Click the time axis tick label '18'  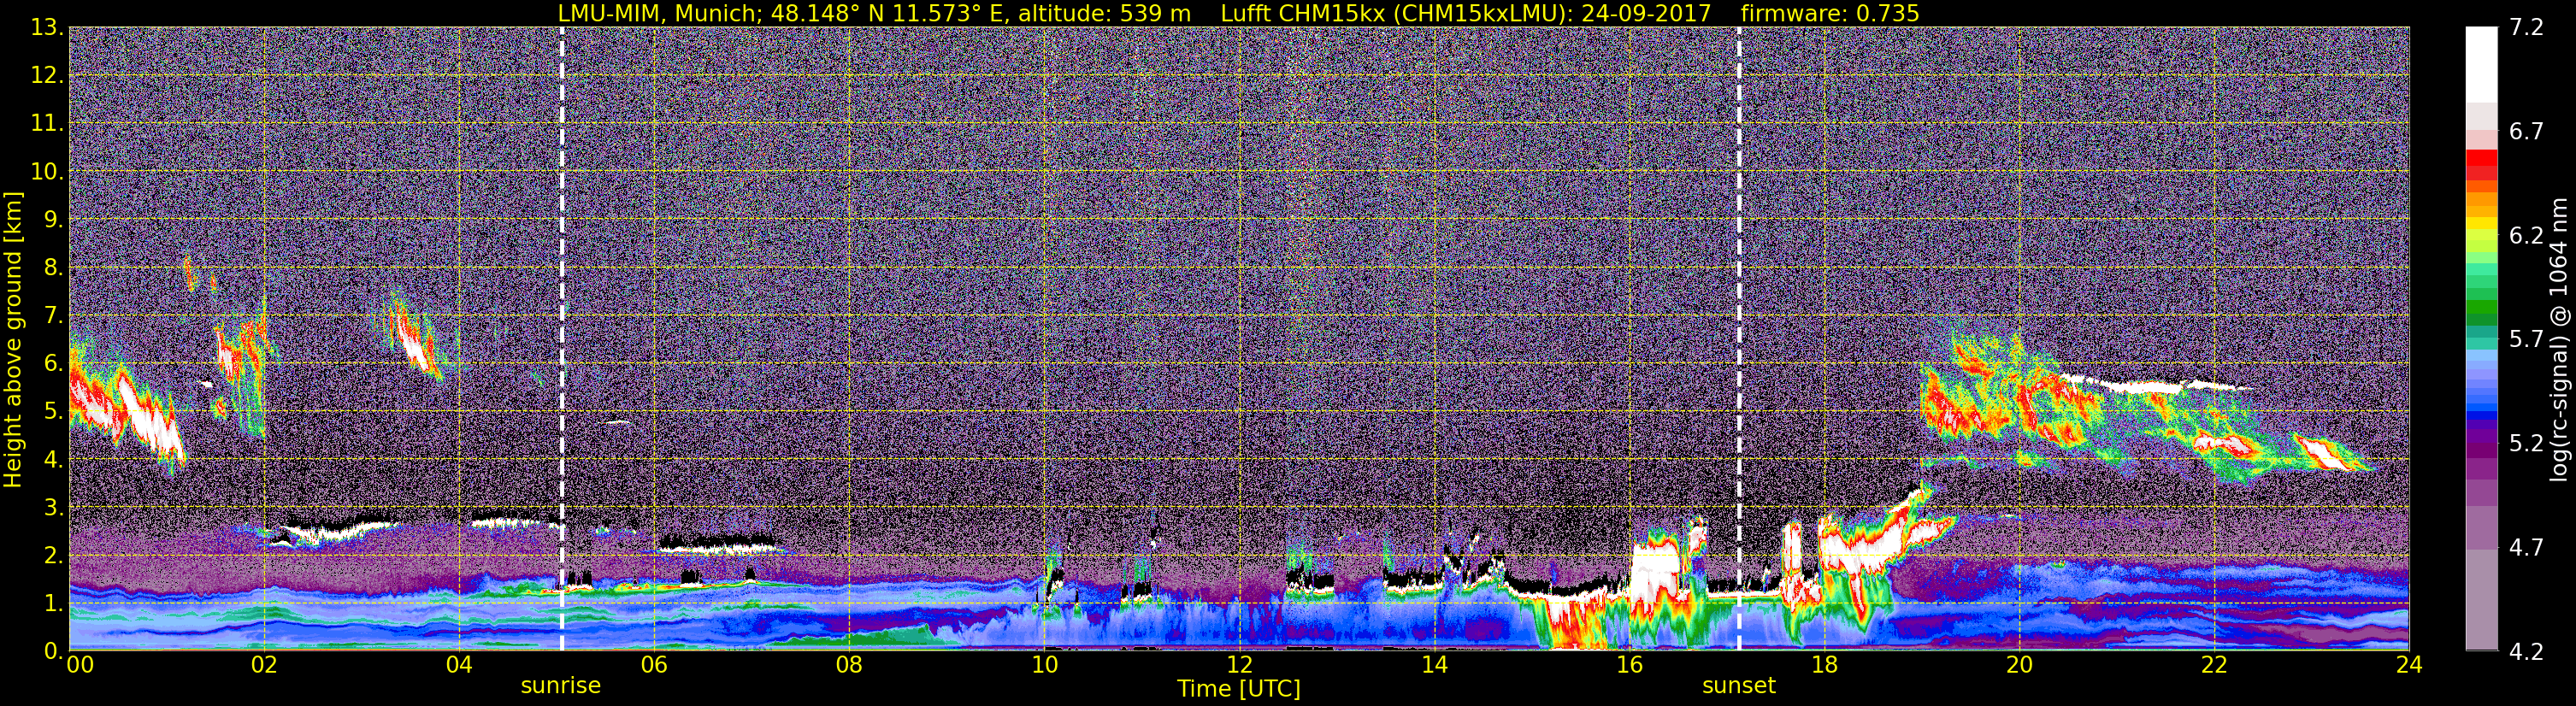1824,666
